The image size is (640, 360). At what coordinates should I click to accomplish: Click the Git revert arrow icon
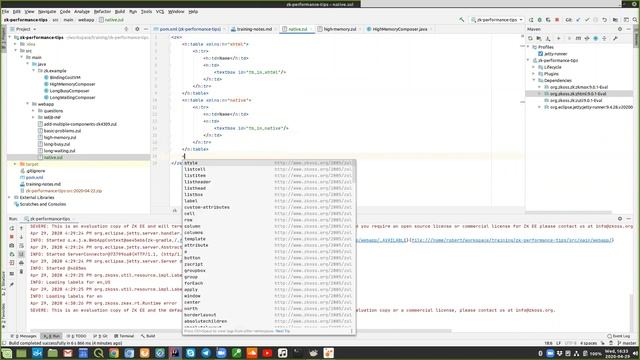604,20
